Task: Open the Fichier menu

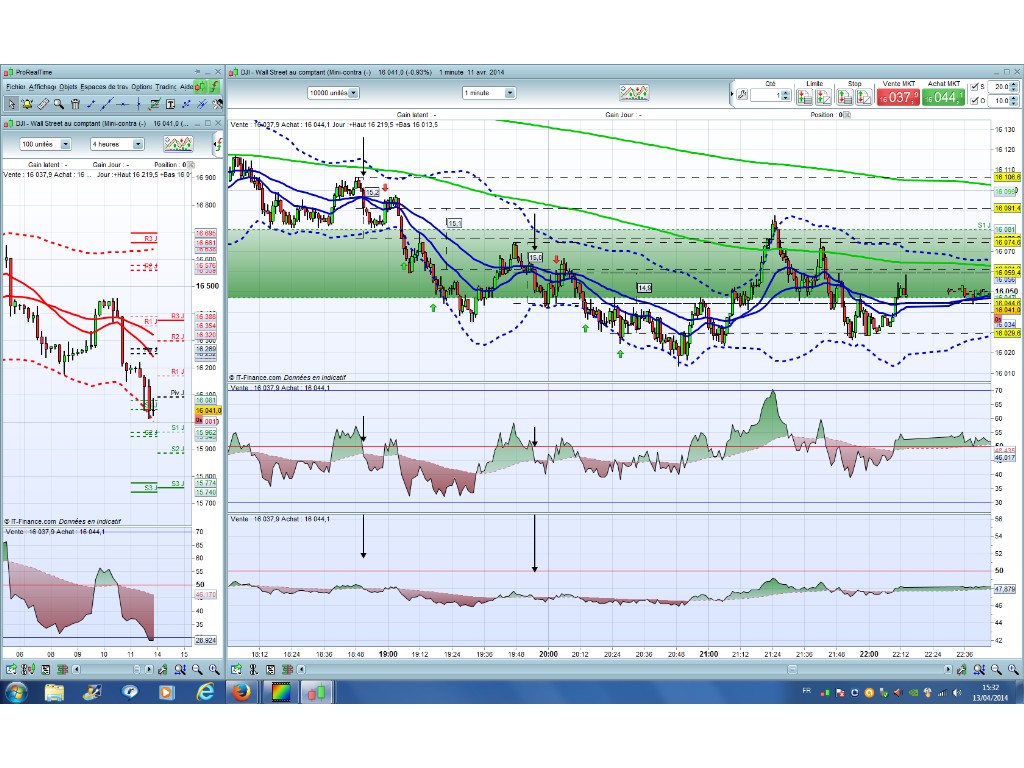Action: [x=16, y=87]
